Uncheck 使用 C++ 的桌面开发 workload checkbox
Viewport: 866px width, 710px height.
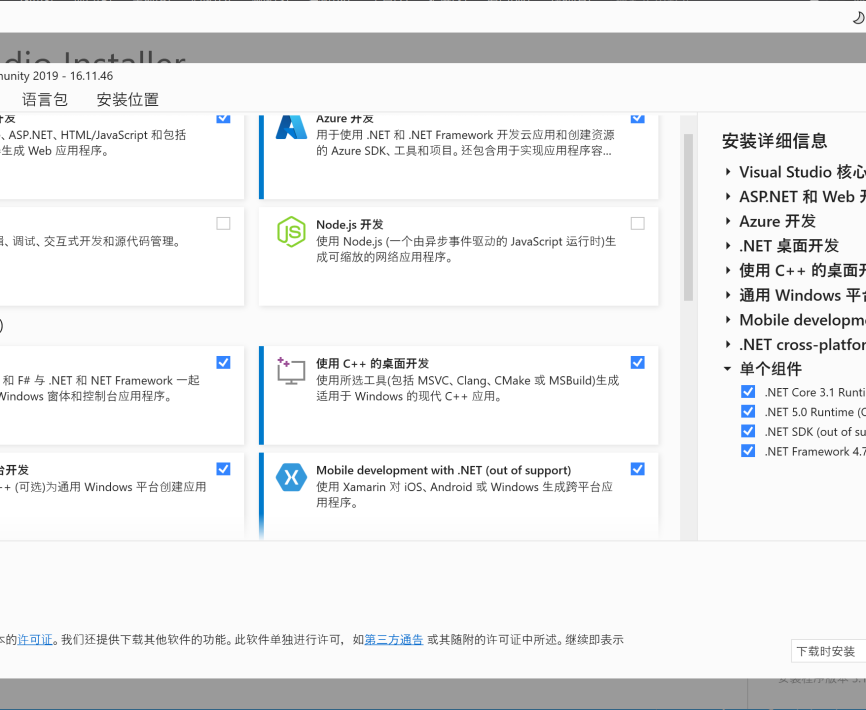[637, 363]
